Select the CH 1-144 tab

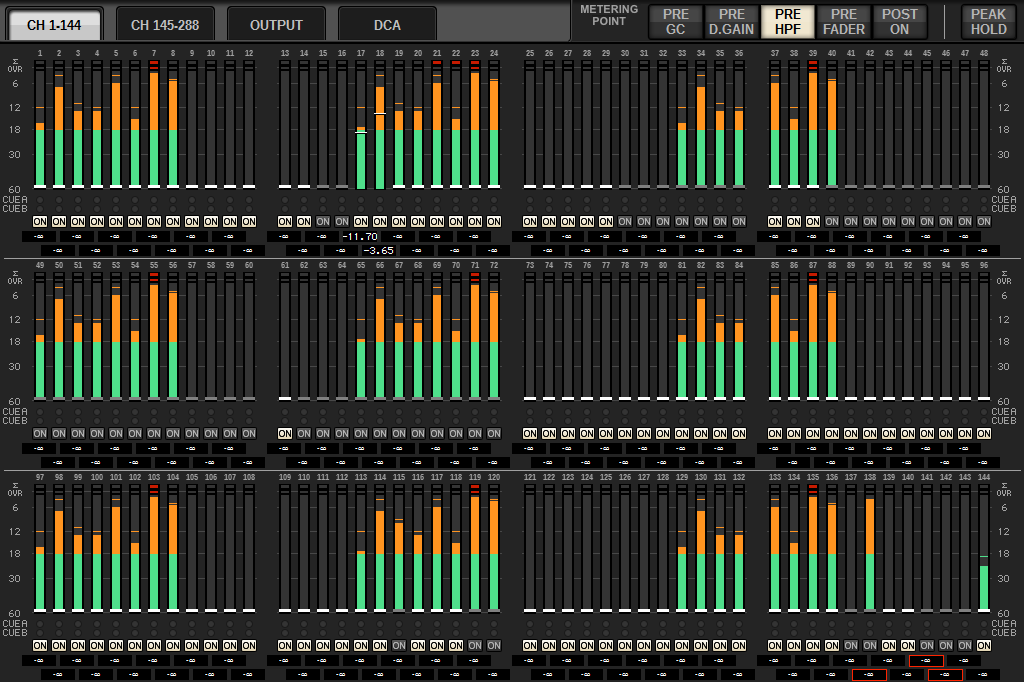pos(54,25)
